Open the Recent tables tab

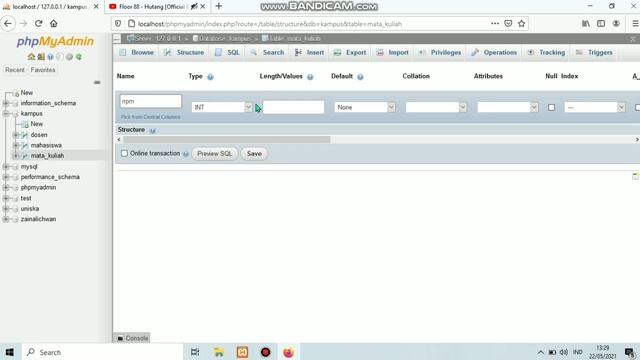tap(15, 70)
